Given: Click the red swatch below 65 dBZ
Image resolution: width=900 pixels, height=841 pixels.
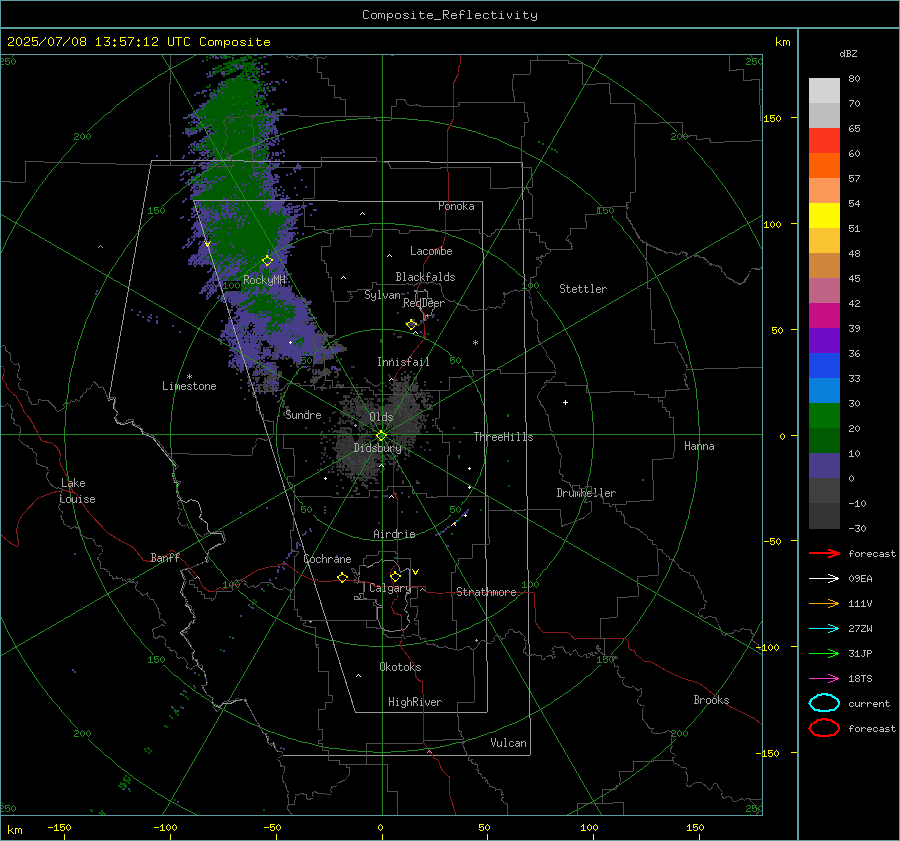Looking at the screenshot, I should pos(824,141).
